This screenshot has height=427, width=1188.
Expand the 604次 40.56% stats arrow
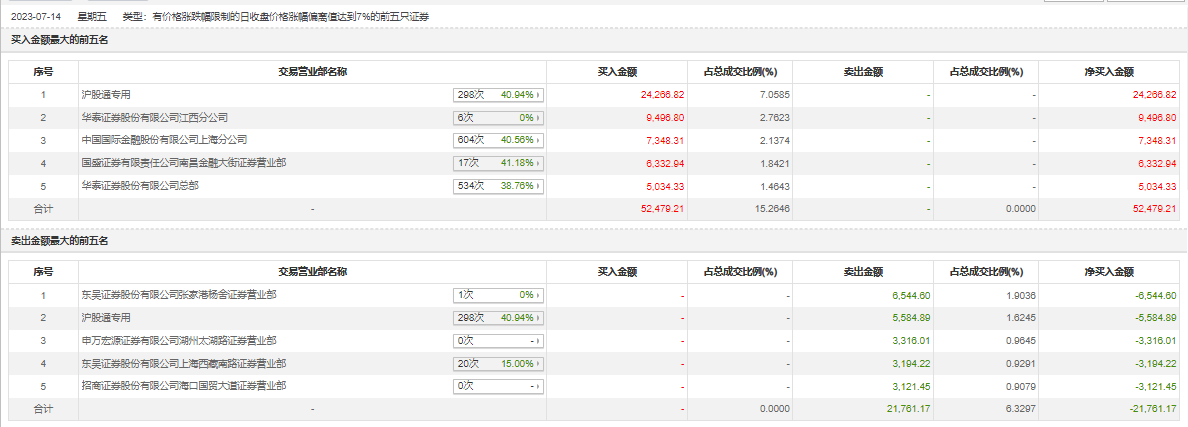pos(539,141)
